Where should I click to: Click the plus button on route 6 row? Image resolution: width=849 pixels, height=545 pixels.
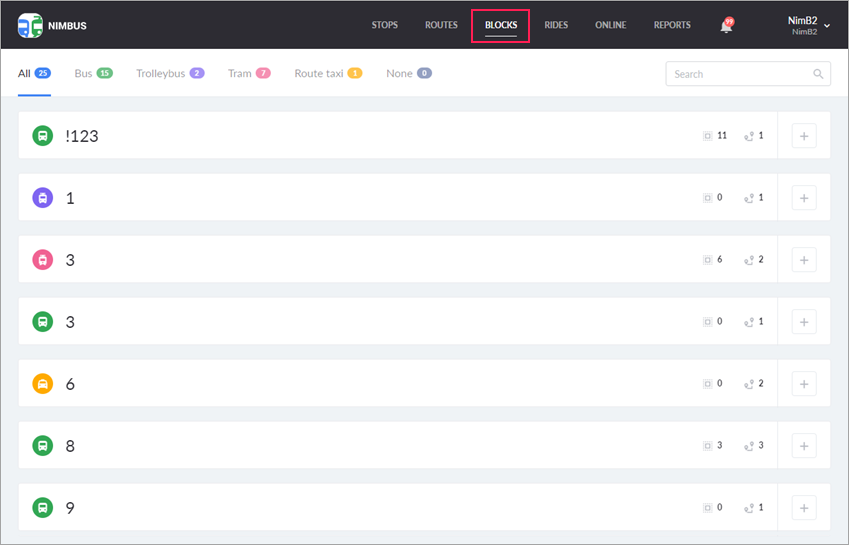point(804,384)
